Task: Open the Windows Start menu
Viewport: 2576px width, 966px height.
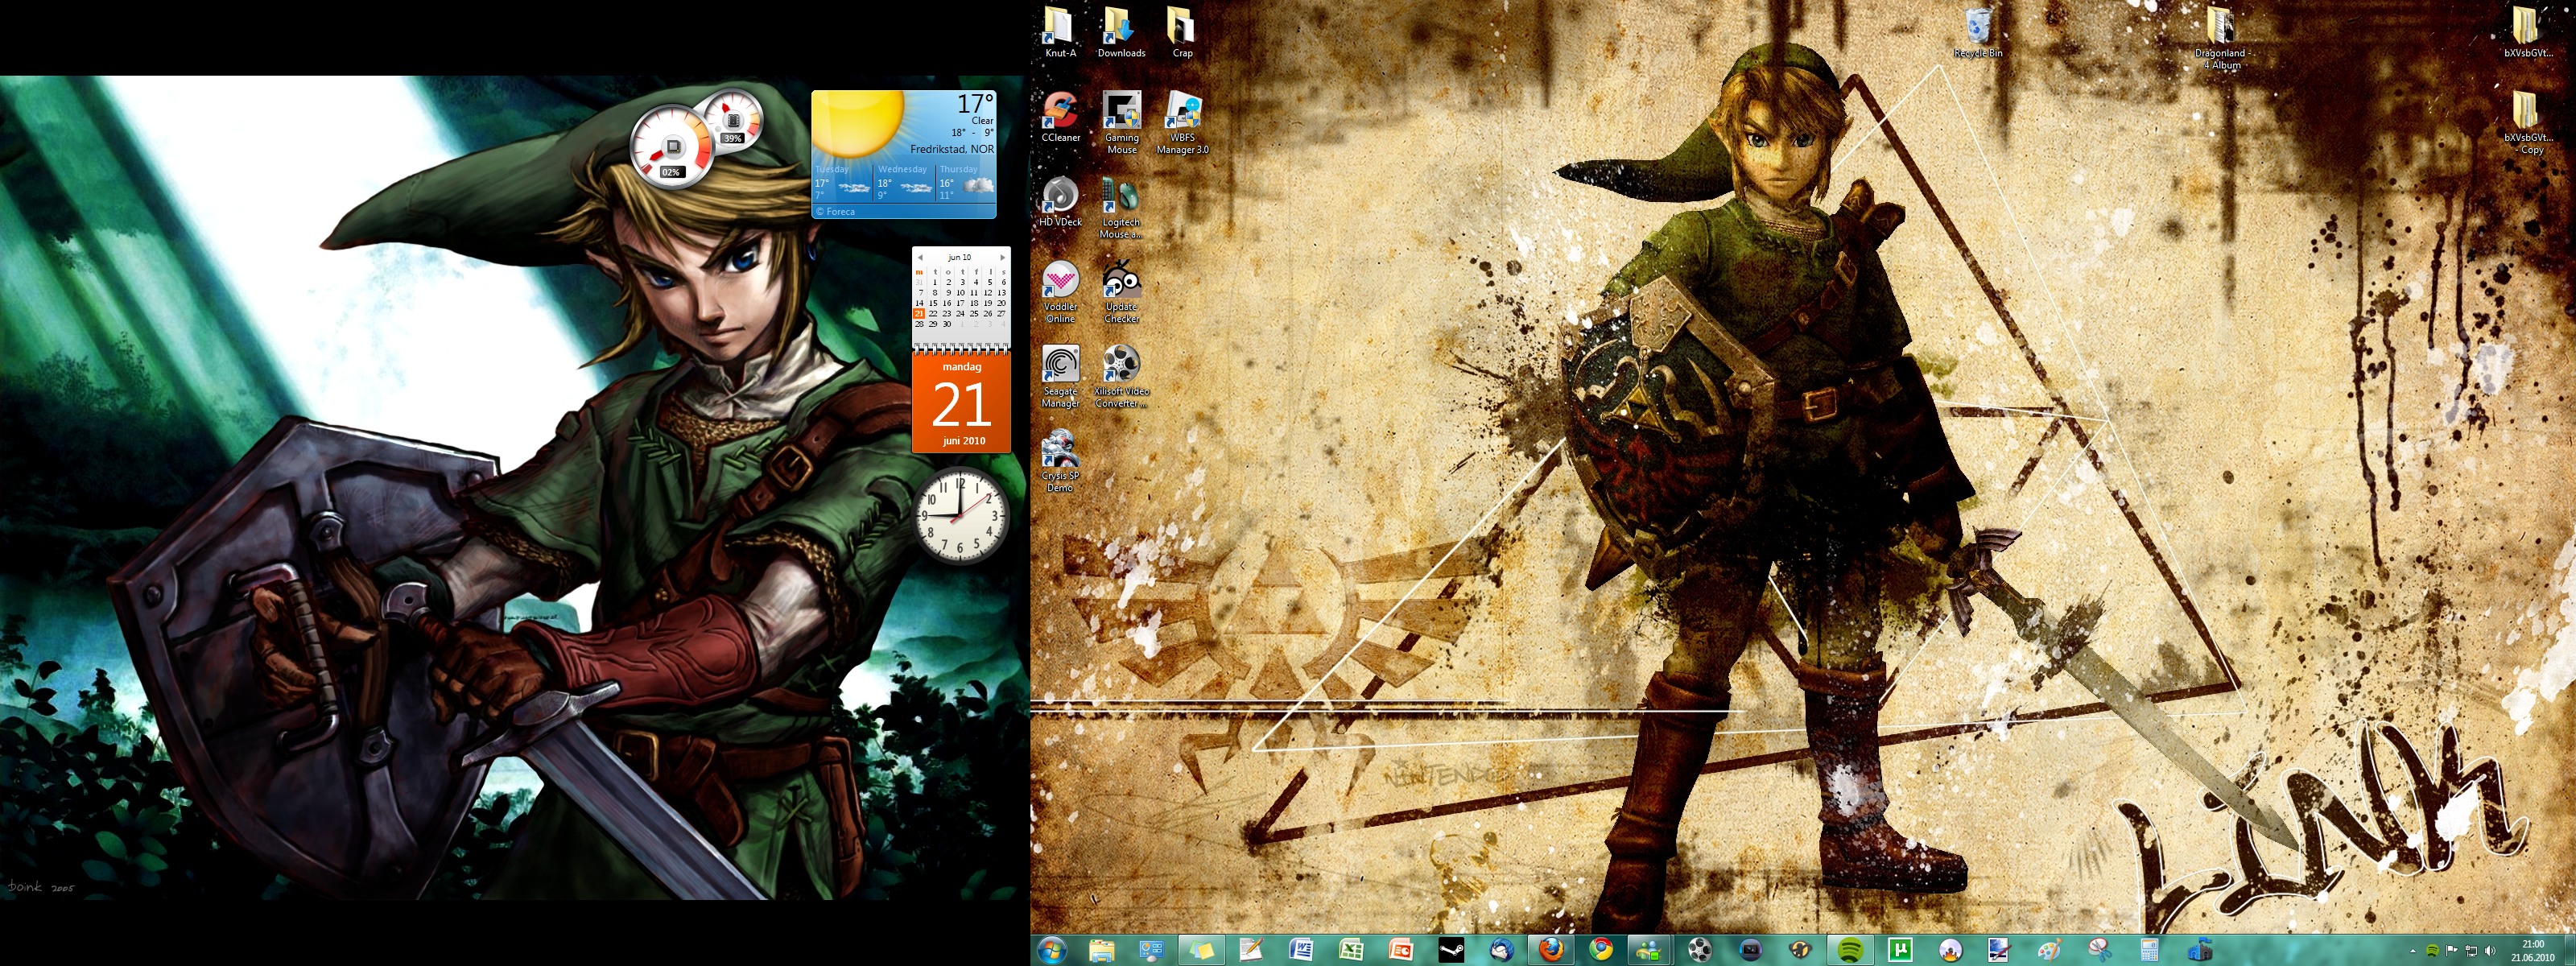Action: (1052, 949)
